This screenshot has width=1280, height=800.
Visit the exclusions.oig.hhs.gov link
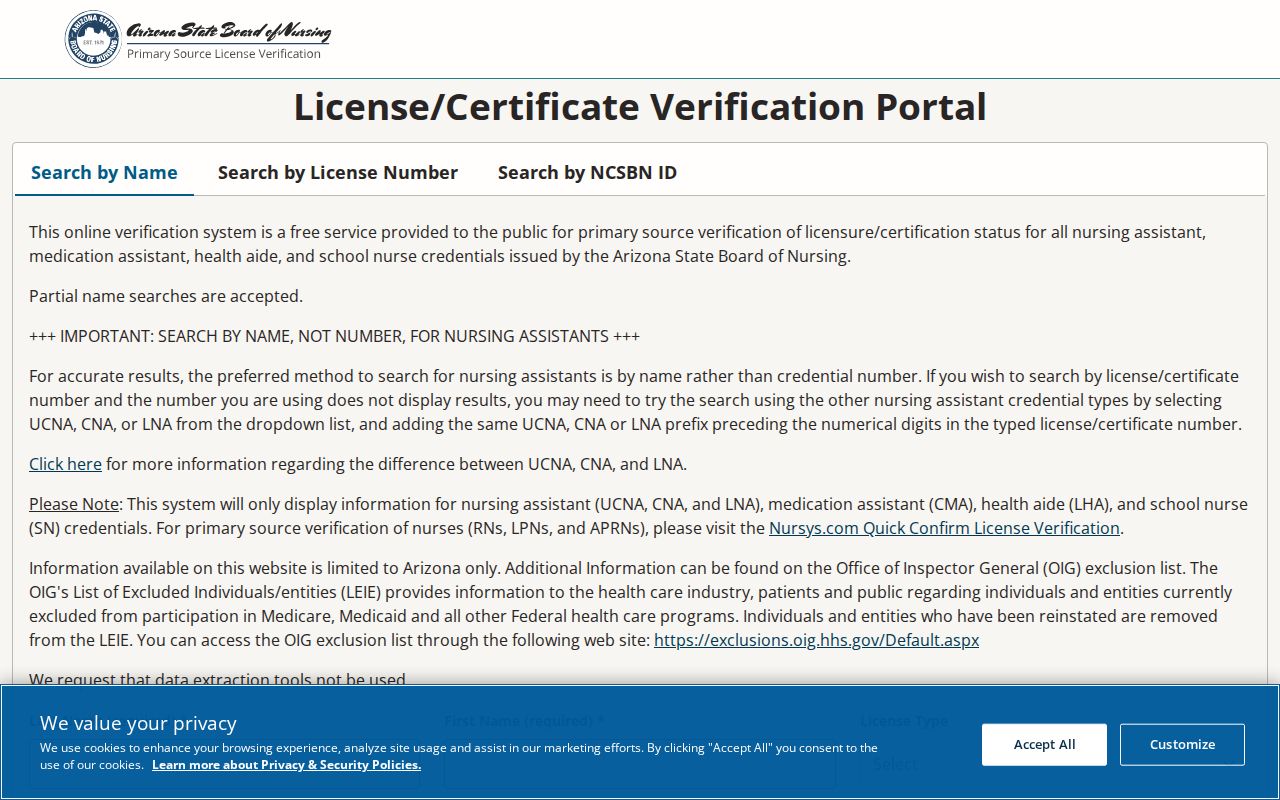(816, 640)
